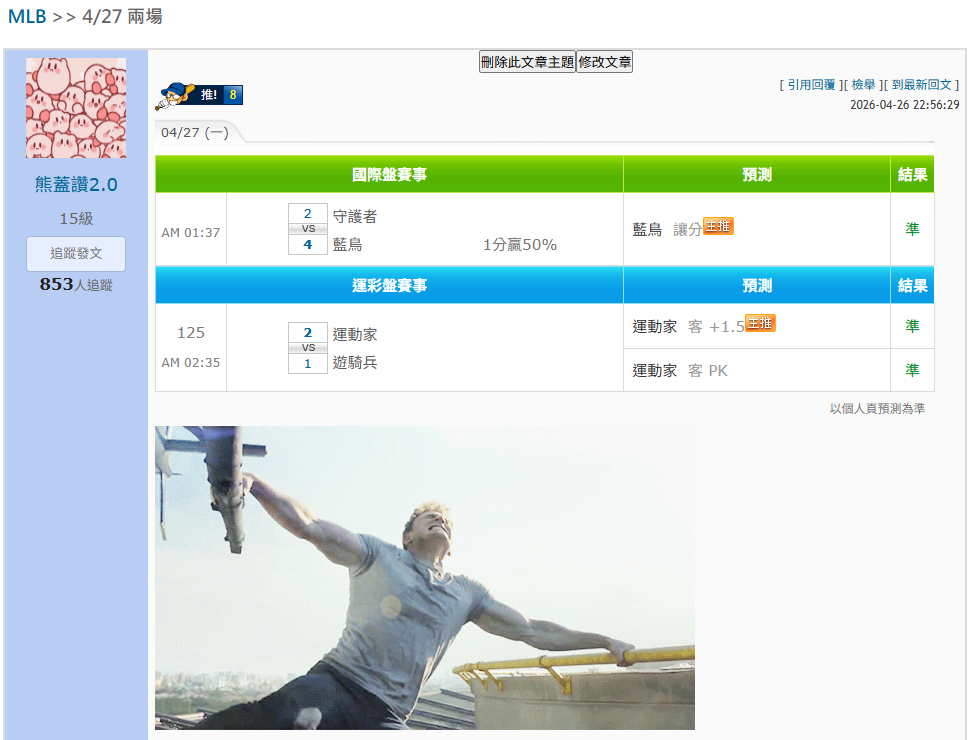The height and width of the screenshot is (740, 973).
Task: Click the 國際盤賽事 table header
Action: pyautogui.click(x=389, y=174)
